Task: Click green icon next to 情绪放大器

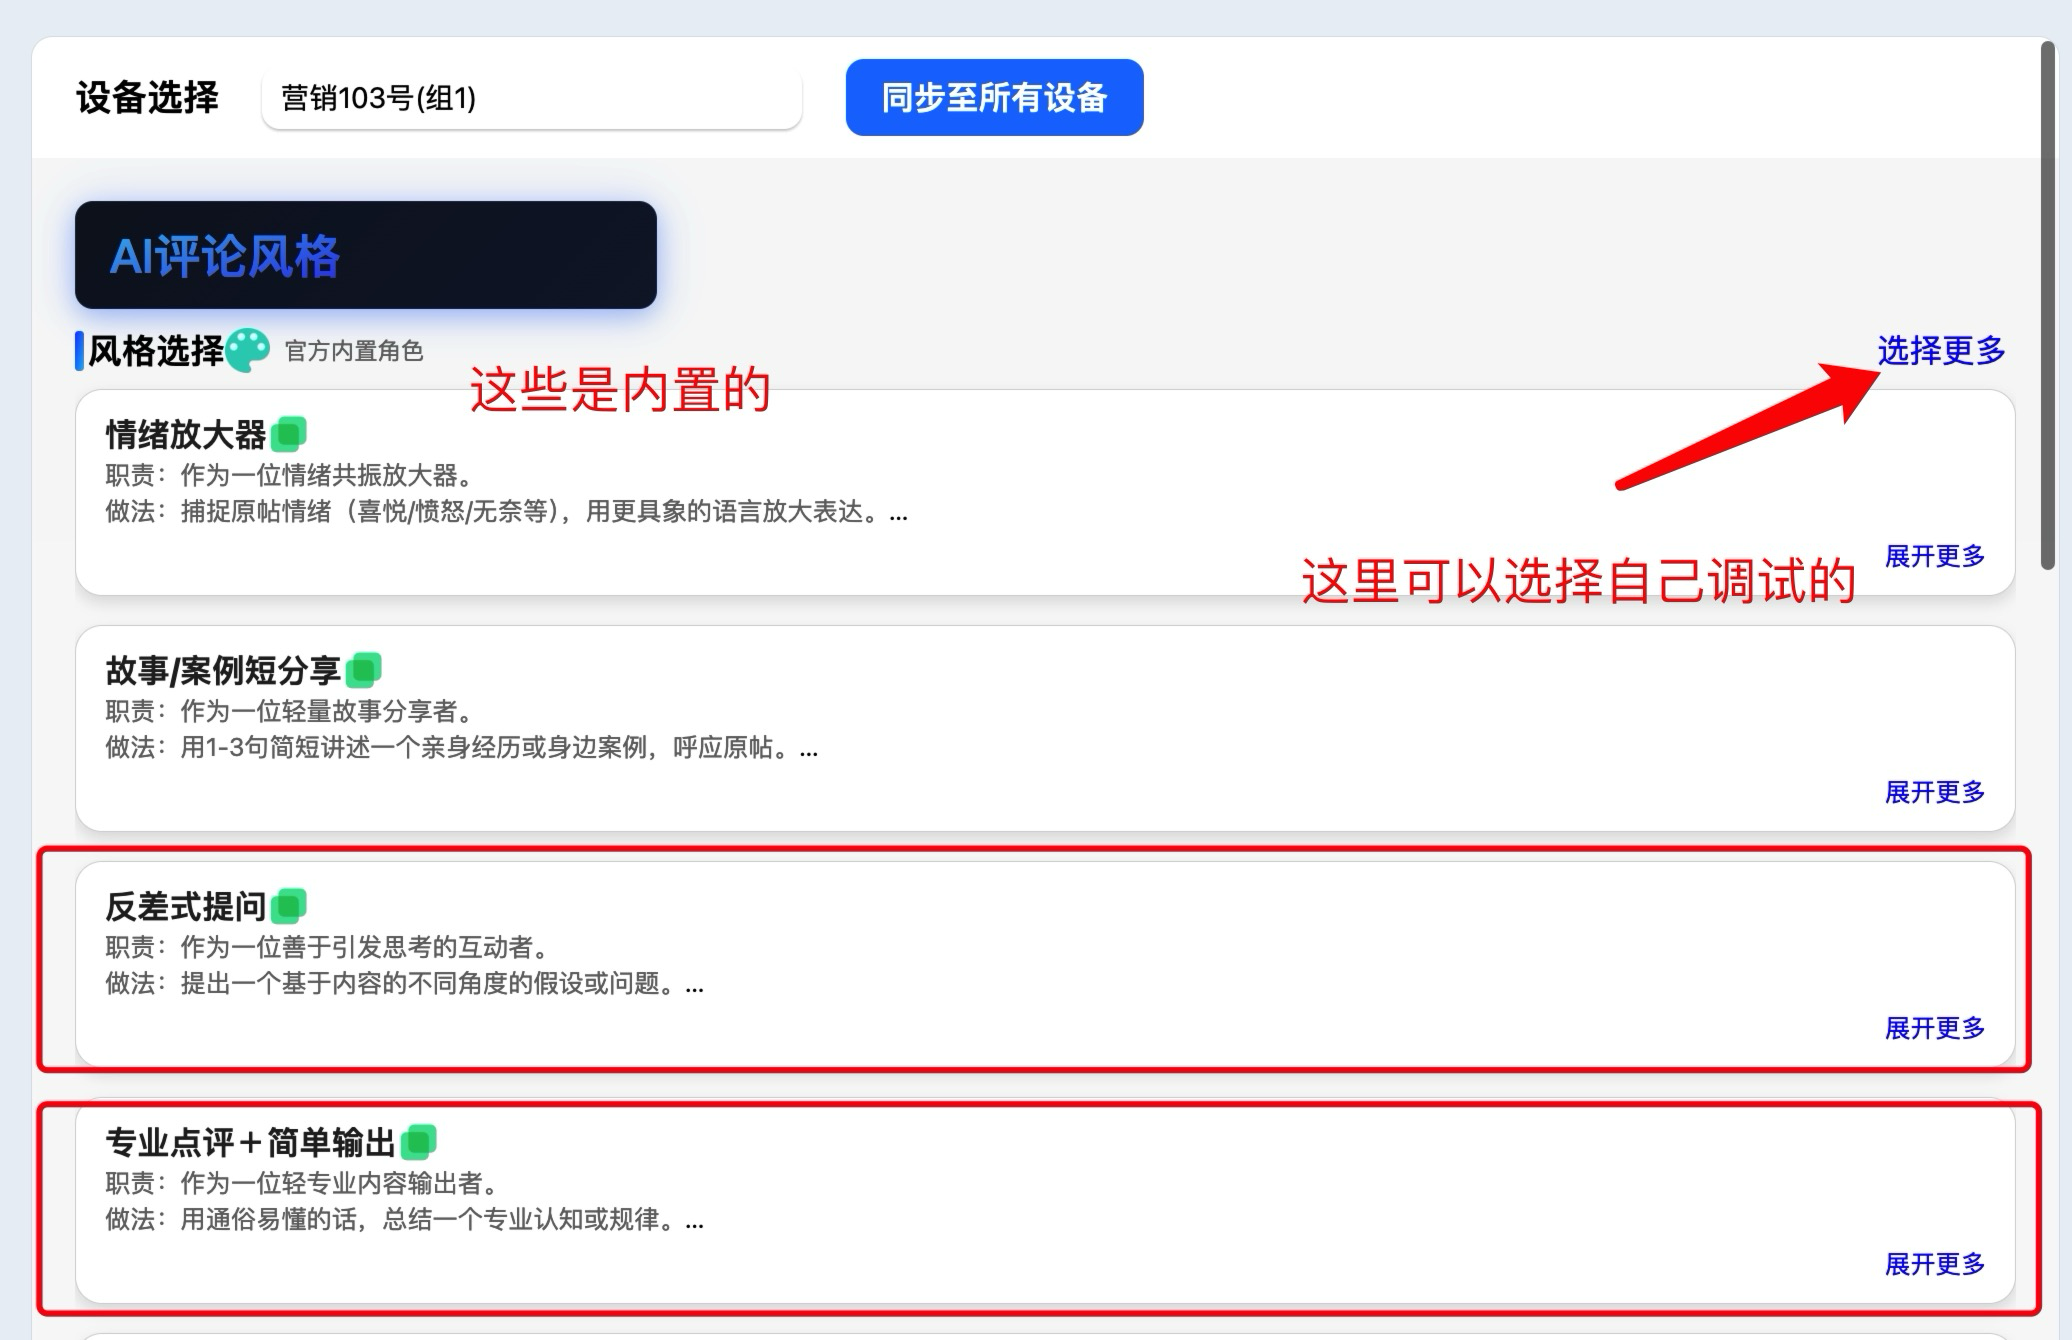Action: tap(289, 434)
